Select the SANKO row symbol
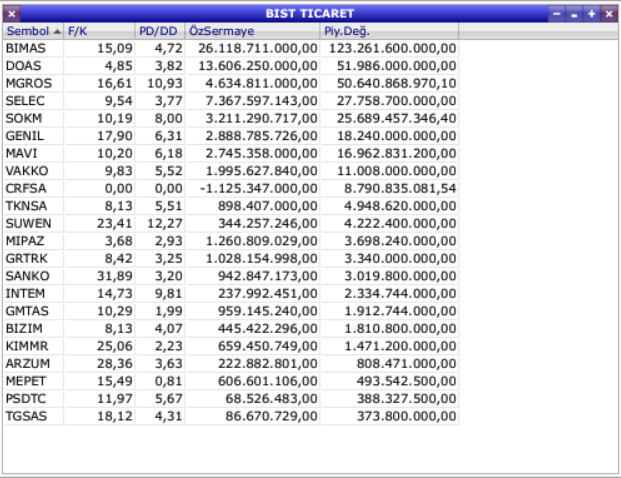 click(27, 276)
